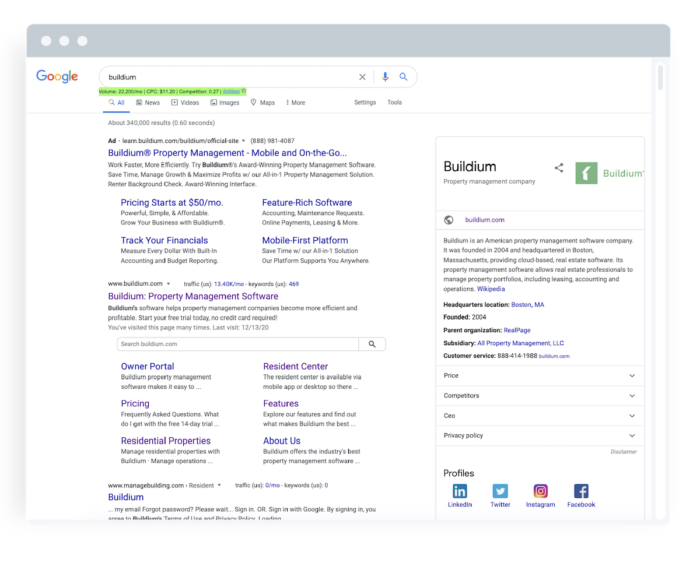Switch to the News tab
Screen dimensions: 700x566
click(148, 103)
